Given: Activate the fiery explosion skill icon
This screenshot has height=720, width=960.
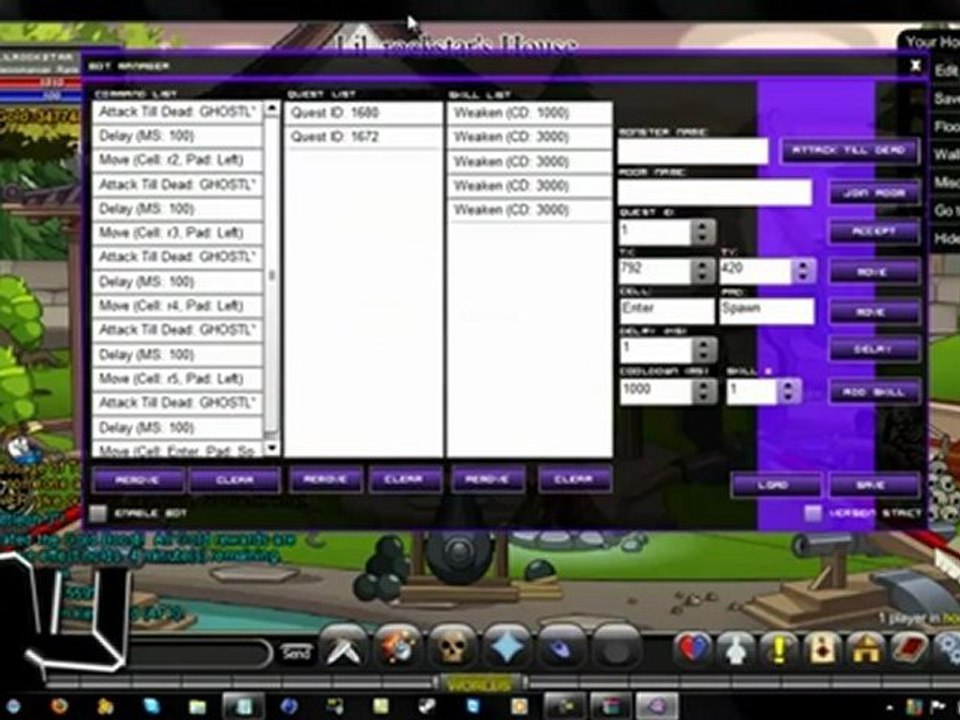Looking at the screenshot, I should (398, 649).
